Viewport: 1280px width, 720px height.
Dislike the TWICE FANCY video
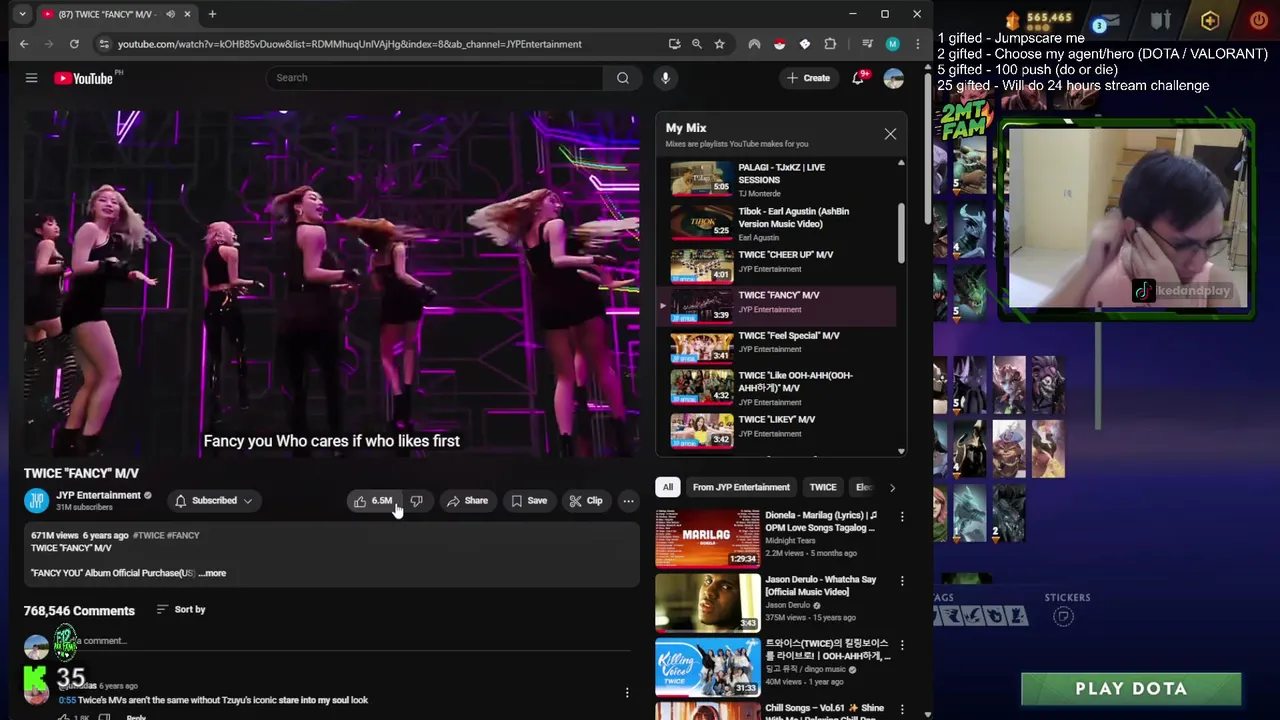tap(417, 501)
